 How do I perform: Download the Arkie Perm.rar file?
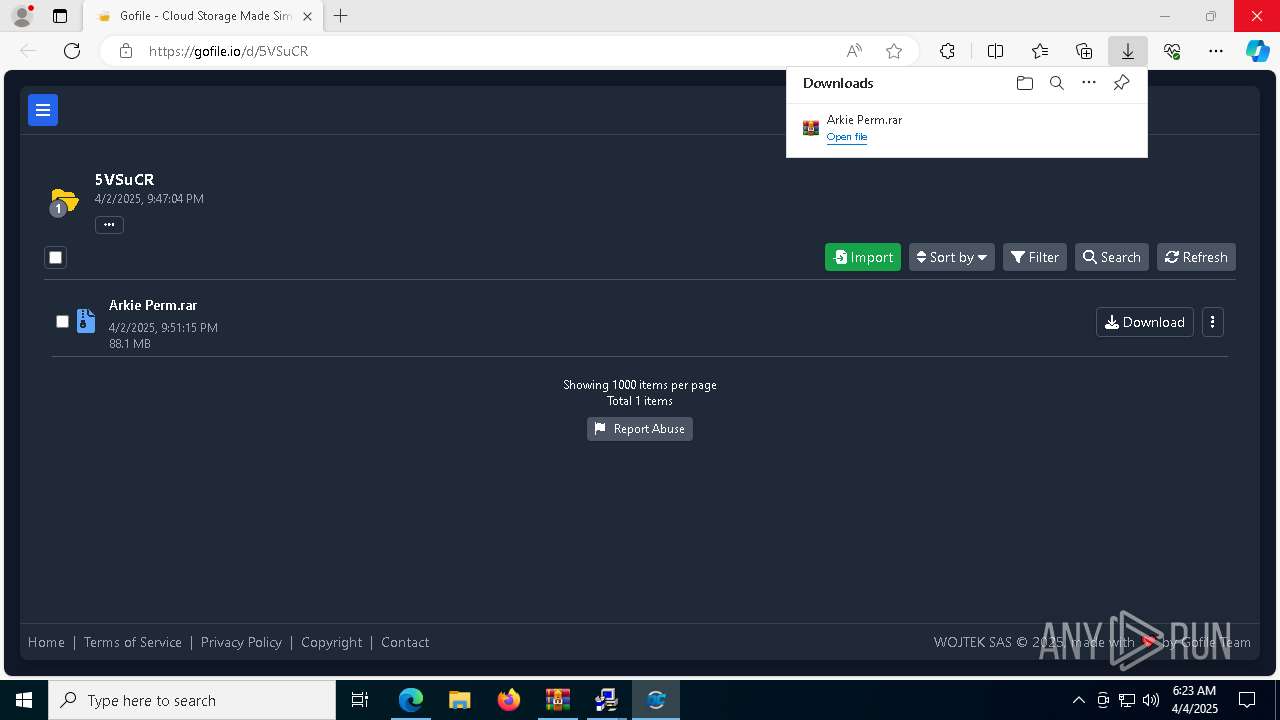click(1145, 322)
